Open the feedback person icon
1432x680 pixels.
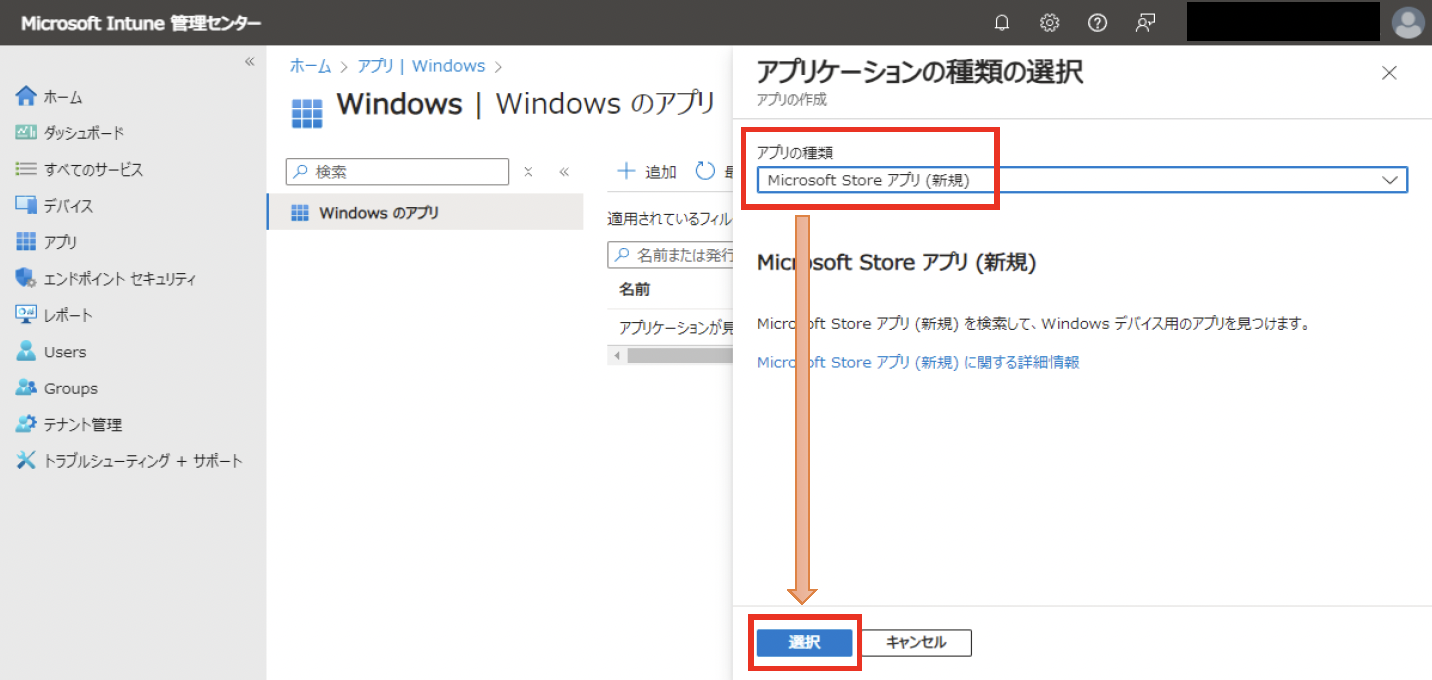[x=1146, y=23]
